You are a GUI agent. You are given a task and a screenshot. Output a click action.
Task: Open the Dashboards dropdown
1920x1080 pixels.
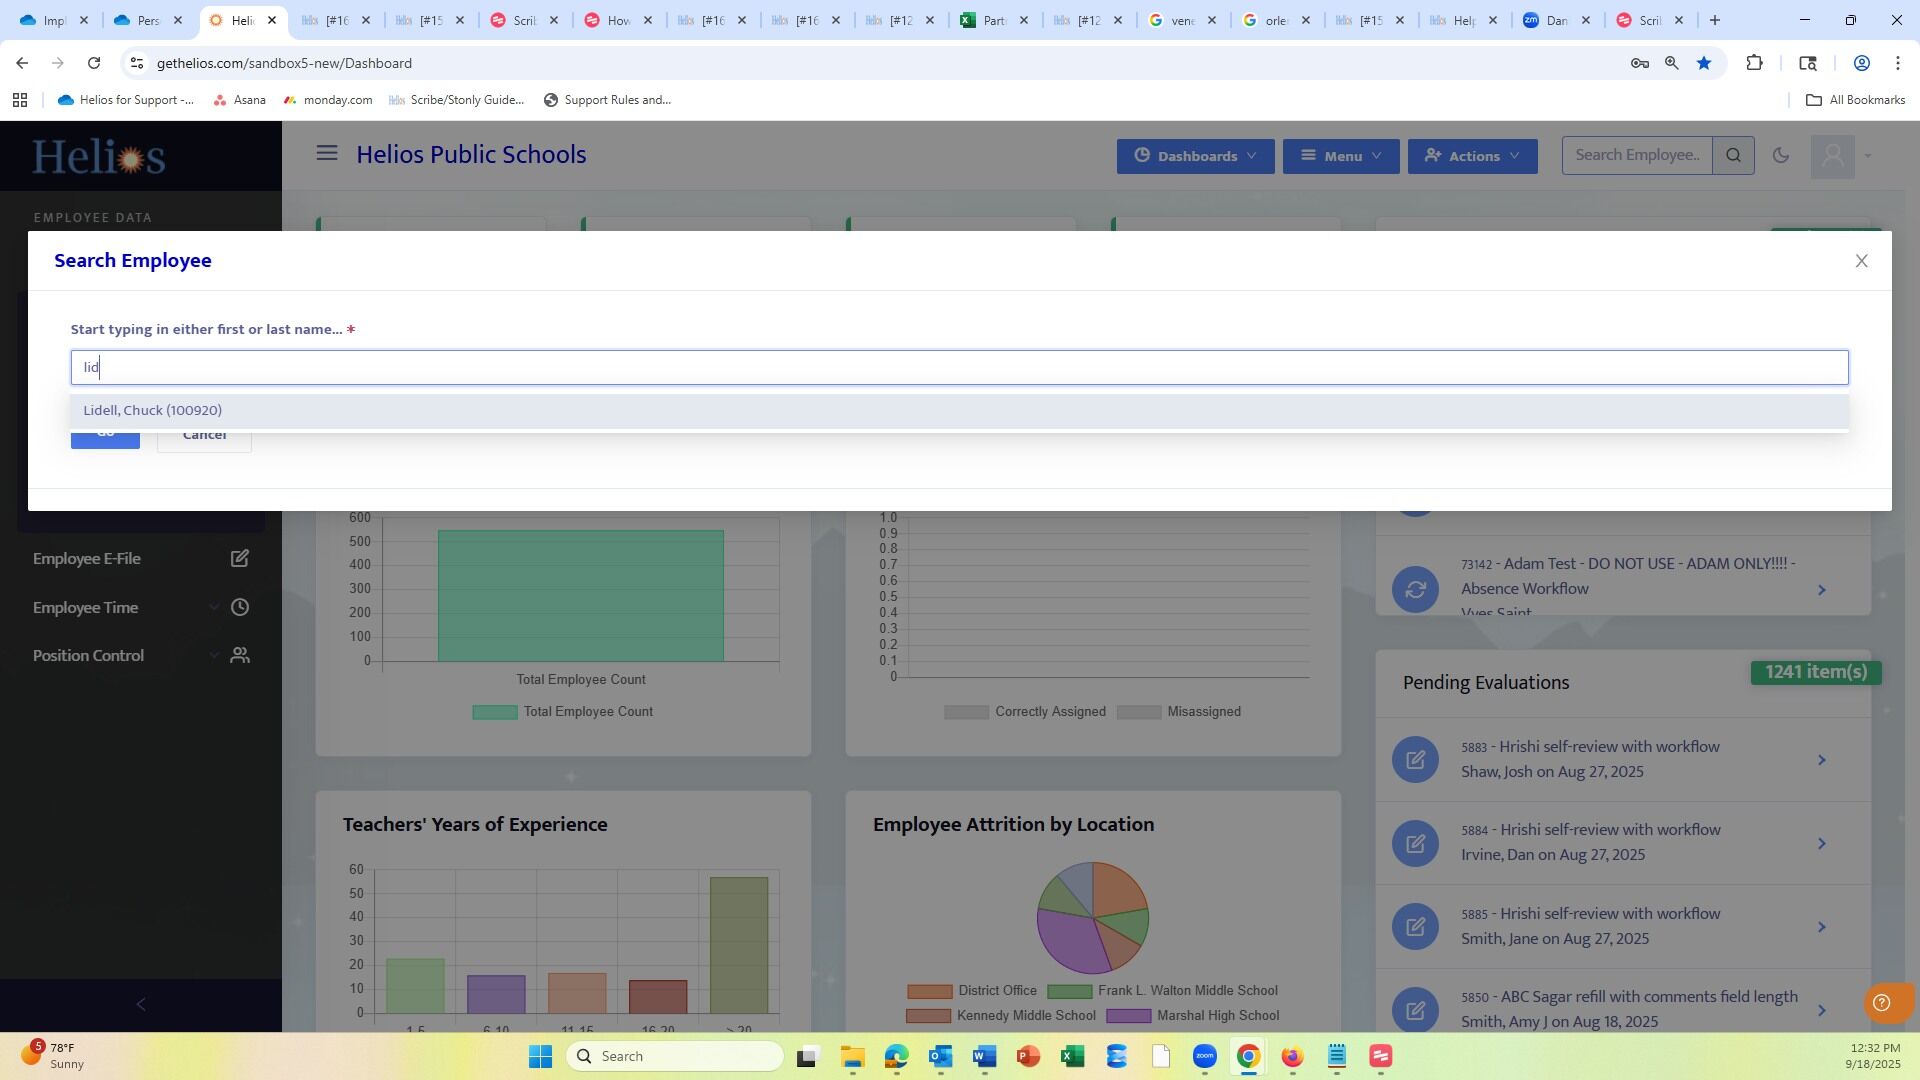pos(1195,156)
